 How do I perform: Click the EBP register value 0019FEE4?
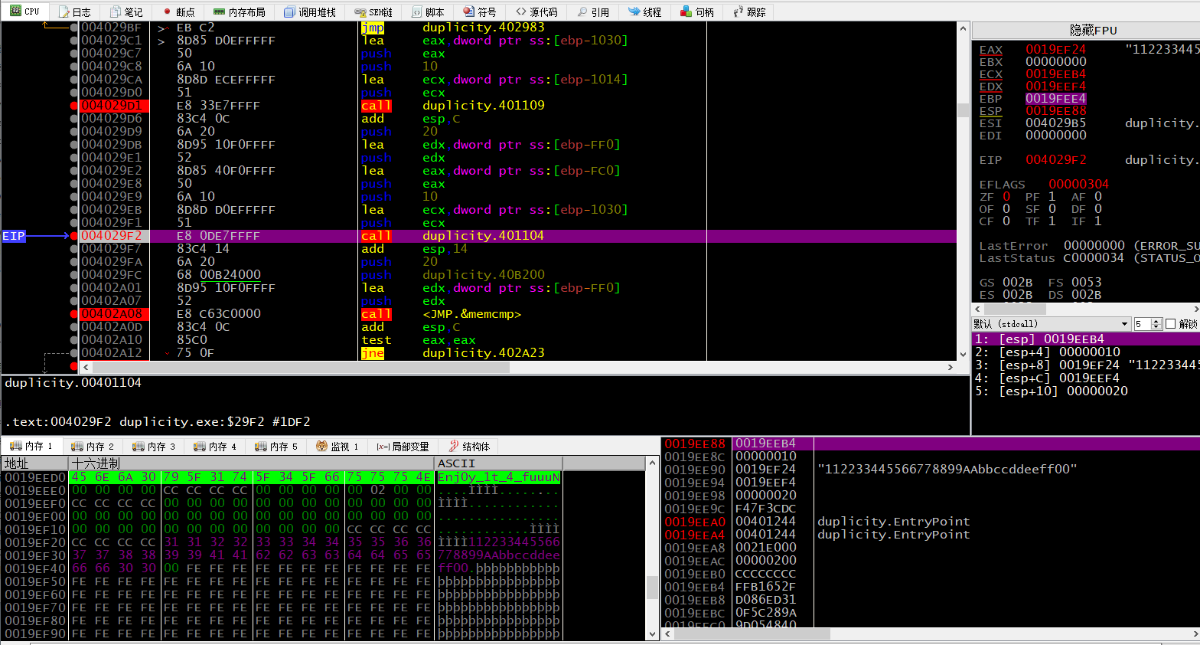tap(1055, 99)
